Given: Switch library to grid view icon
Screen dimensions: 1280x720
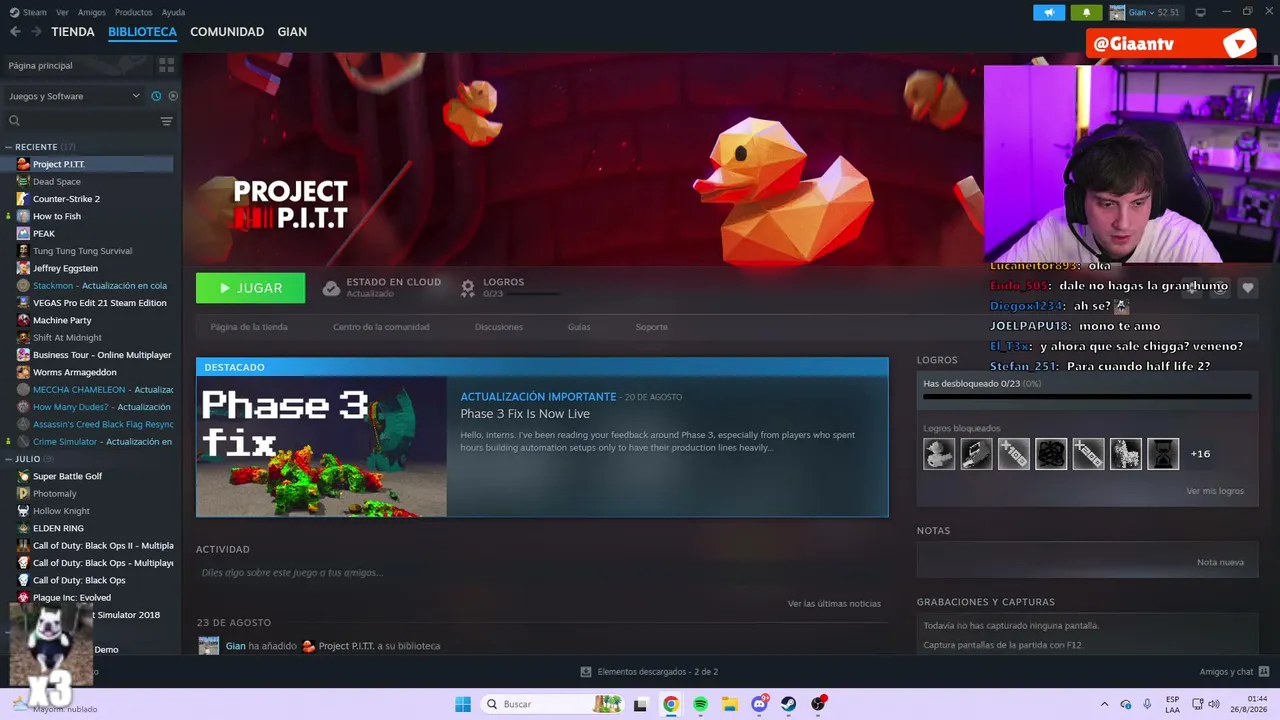Looking at the screenshot, I should point(166,65).
